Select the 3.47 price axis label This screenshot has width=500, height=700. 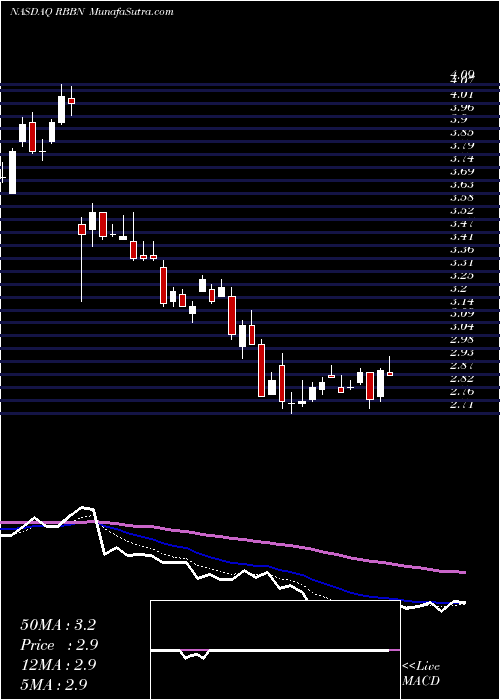[462, 223]
